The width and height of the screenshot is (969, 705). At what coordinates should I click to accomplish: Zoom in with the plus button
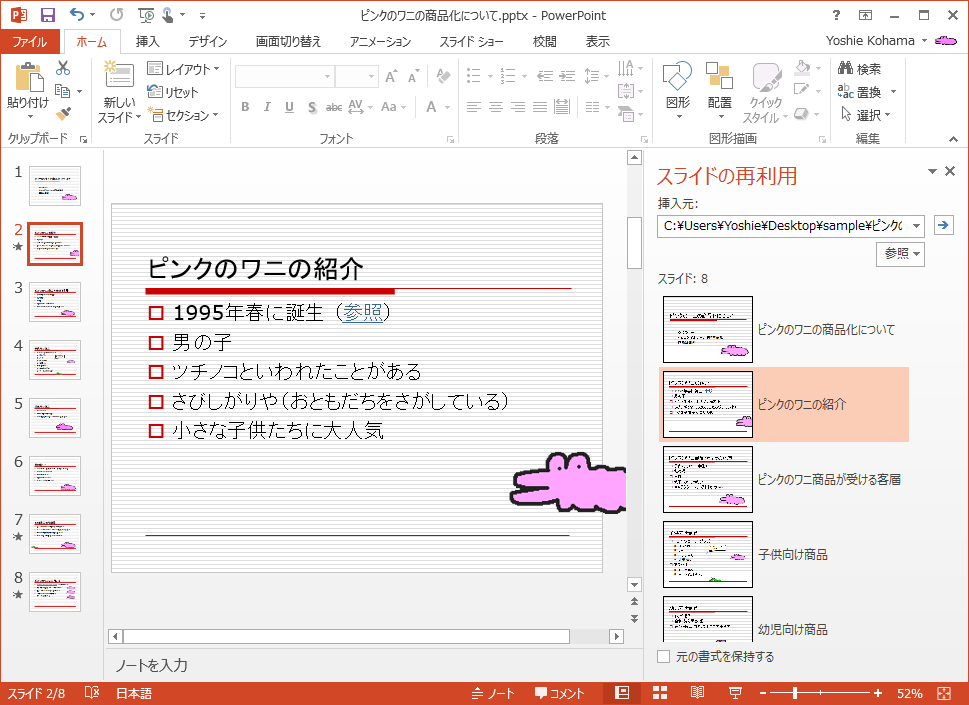click(x=878, y=693)
